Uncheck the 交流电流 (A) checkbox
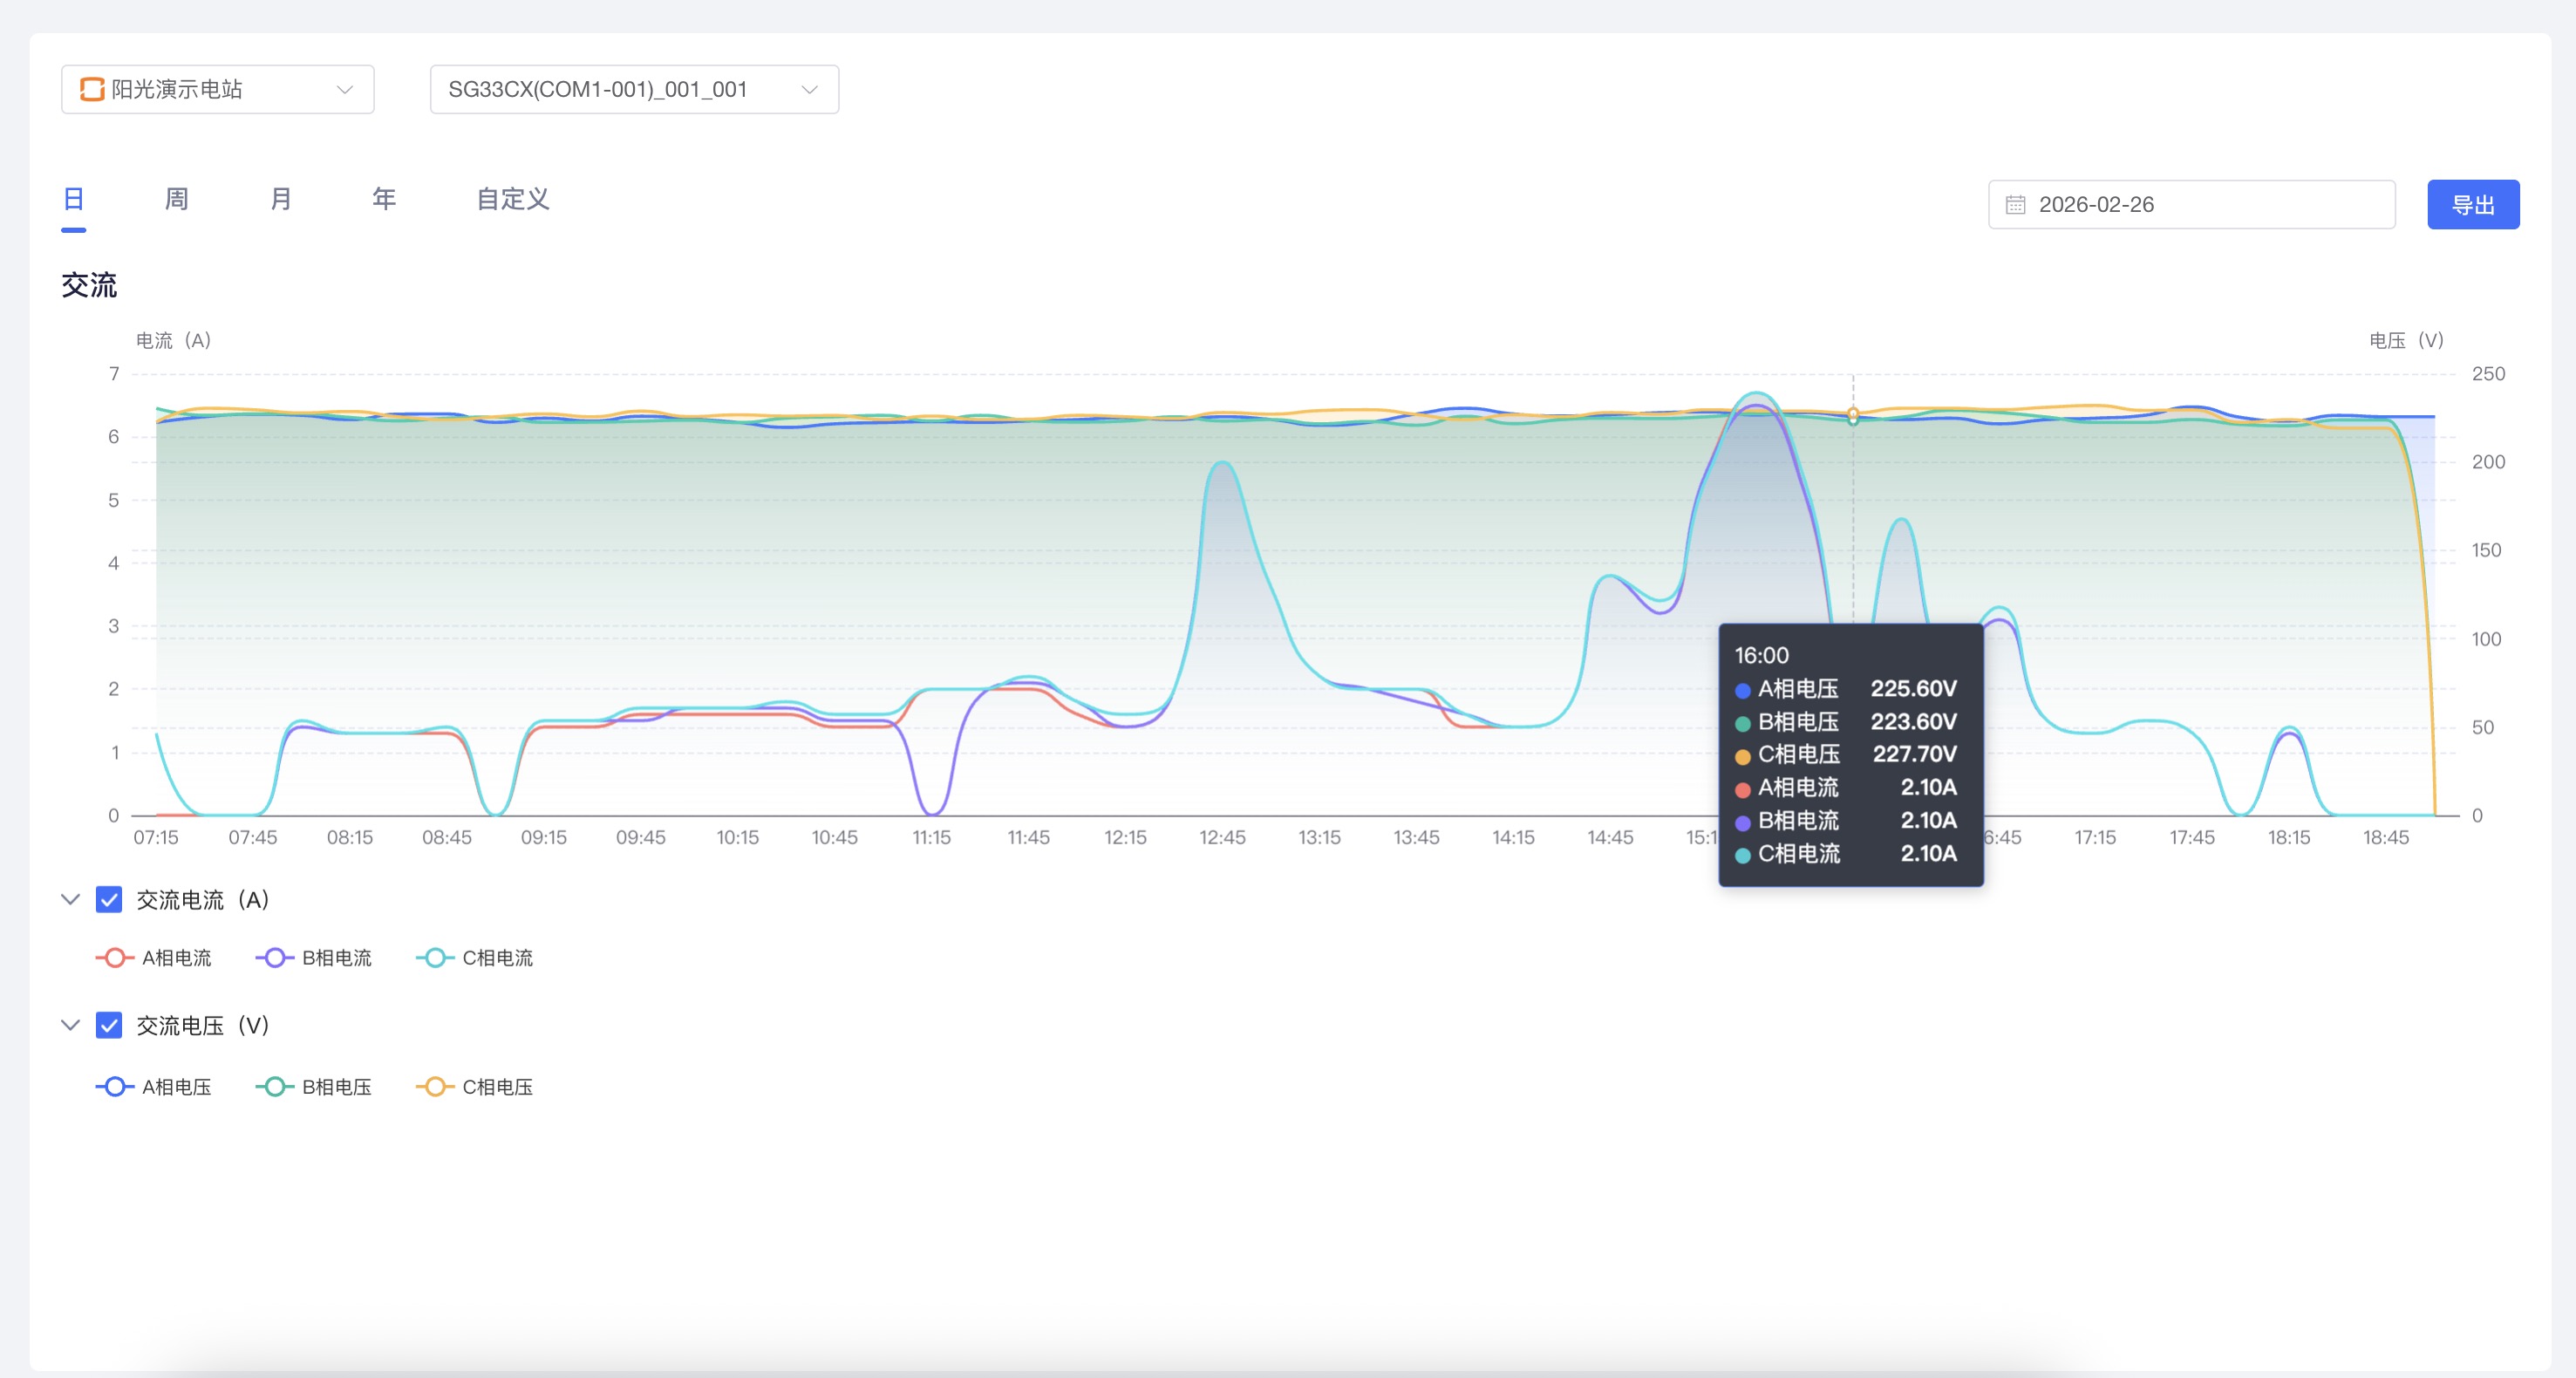The height and width of the screenshot is (1378, 2576). (x=109, y=900)
